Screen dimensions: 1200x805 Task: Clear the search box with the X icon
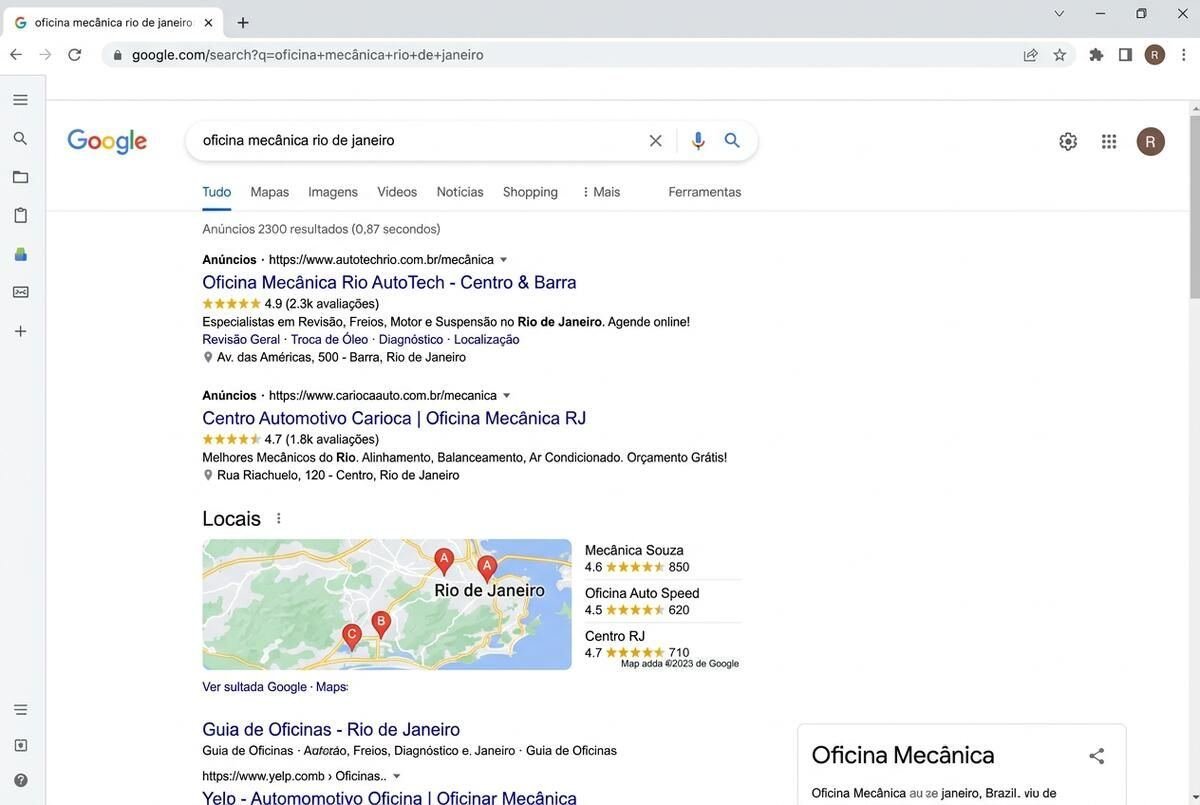tap(656, 141)
